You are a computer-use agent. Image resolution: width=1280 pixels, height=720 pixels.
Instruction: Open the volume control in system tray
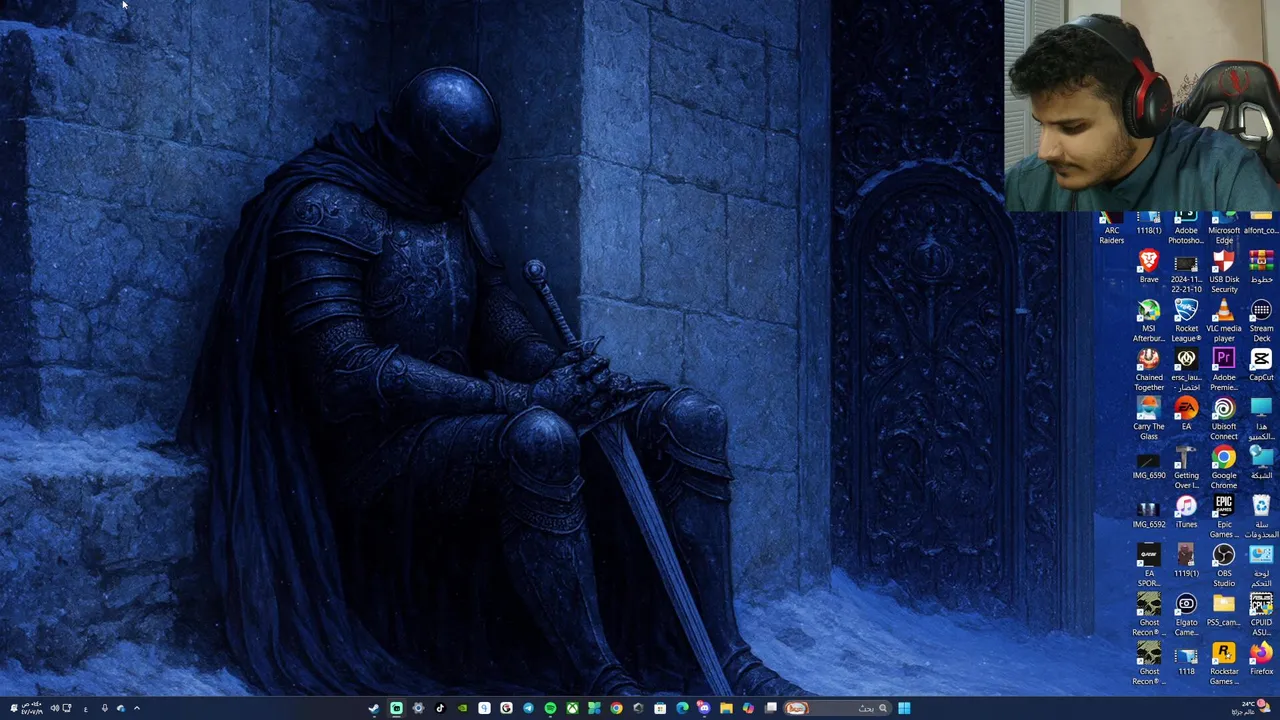click(x=54, y=708)
